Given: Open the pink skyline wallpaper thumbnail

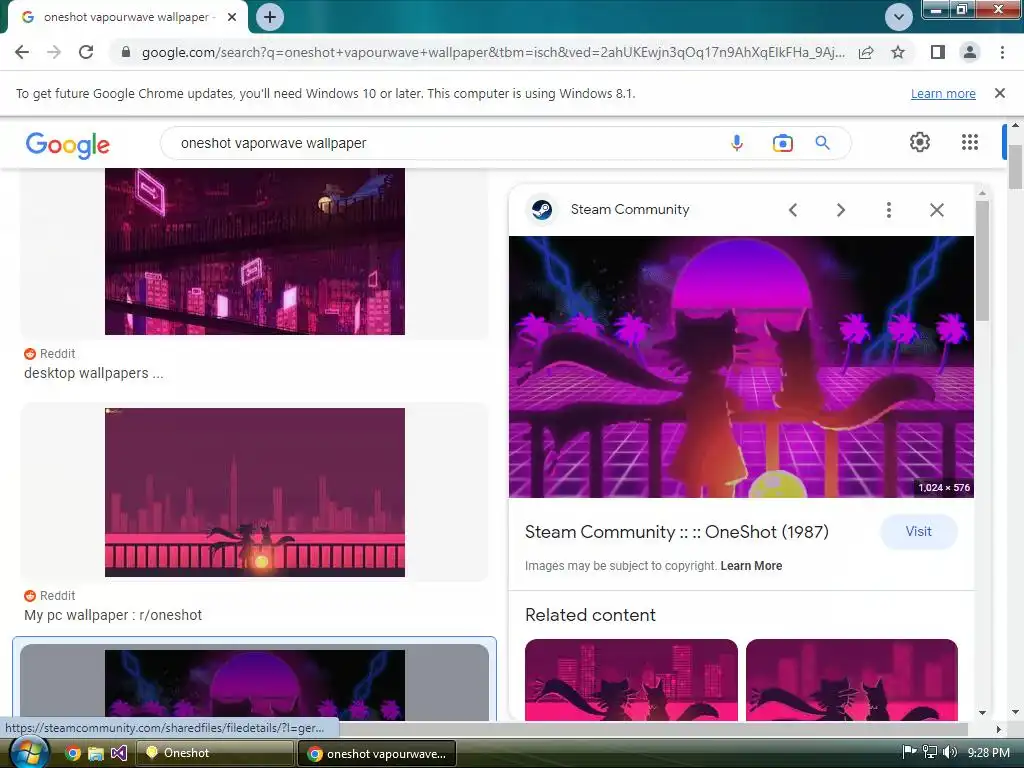Looking at the screenshot, I should click(x=255, y=492).
